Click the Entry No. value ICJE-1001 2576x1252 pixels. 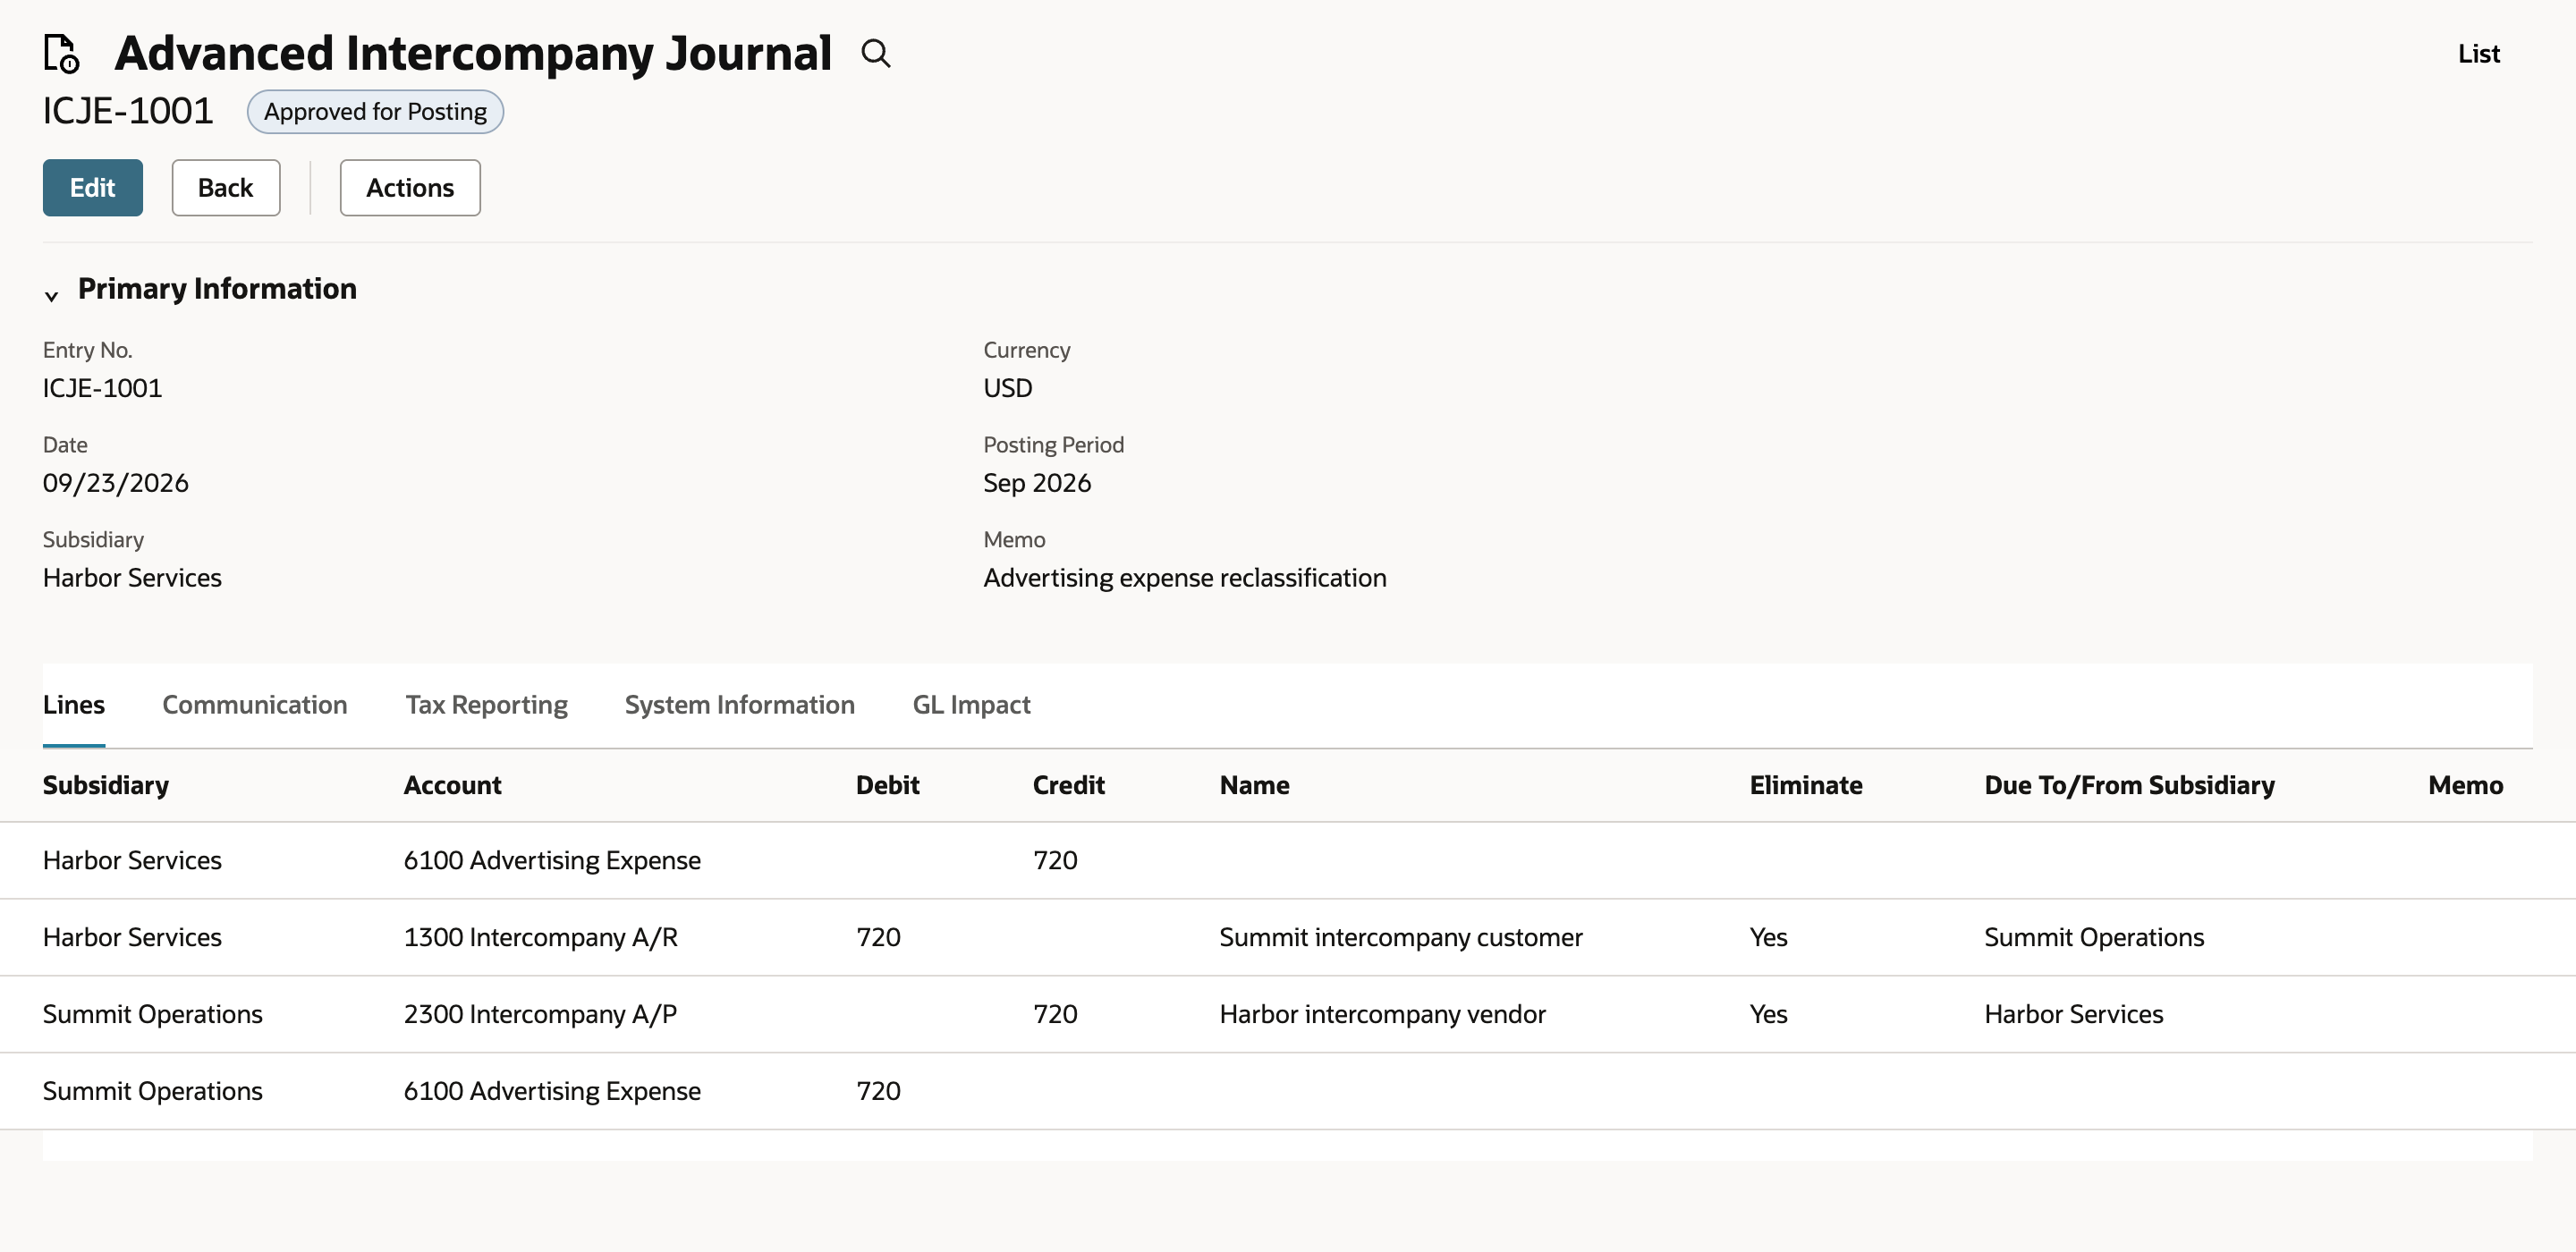coord(102,388)
